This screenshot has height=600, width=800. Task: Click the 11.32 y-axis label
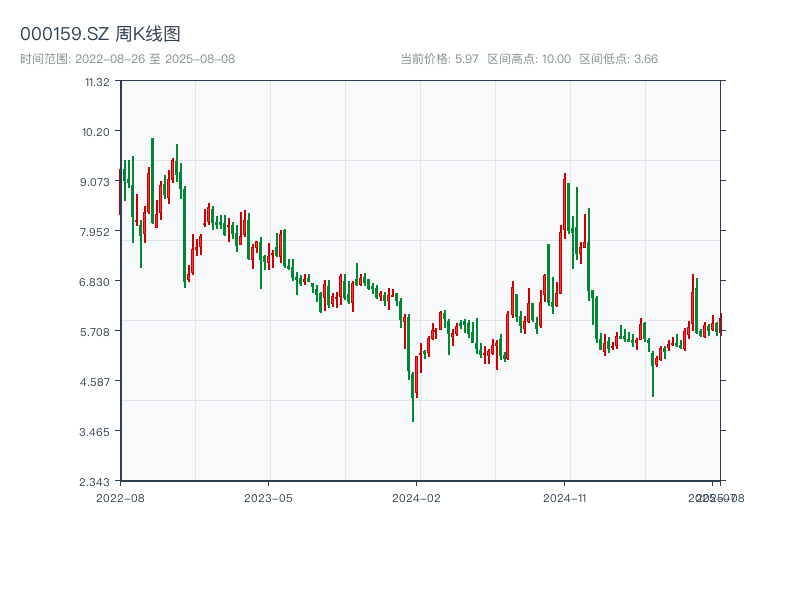click(x=97, y=81)
